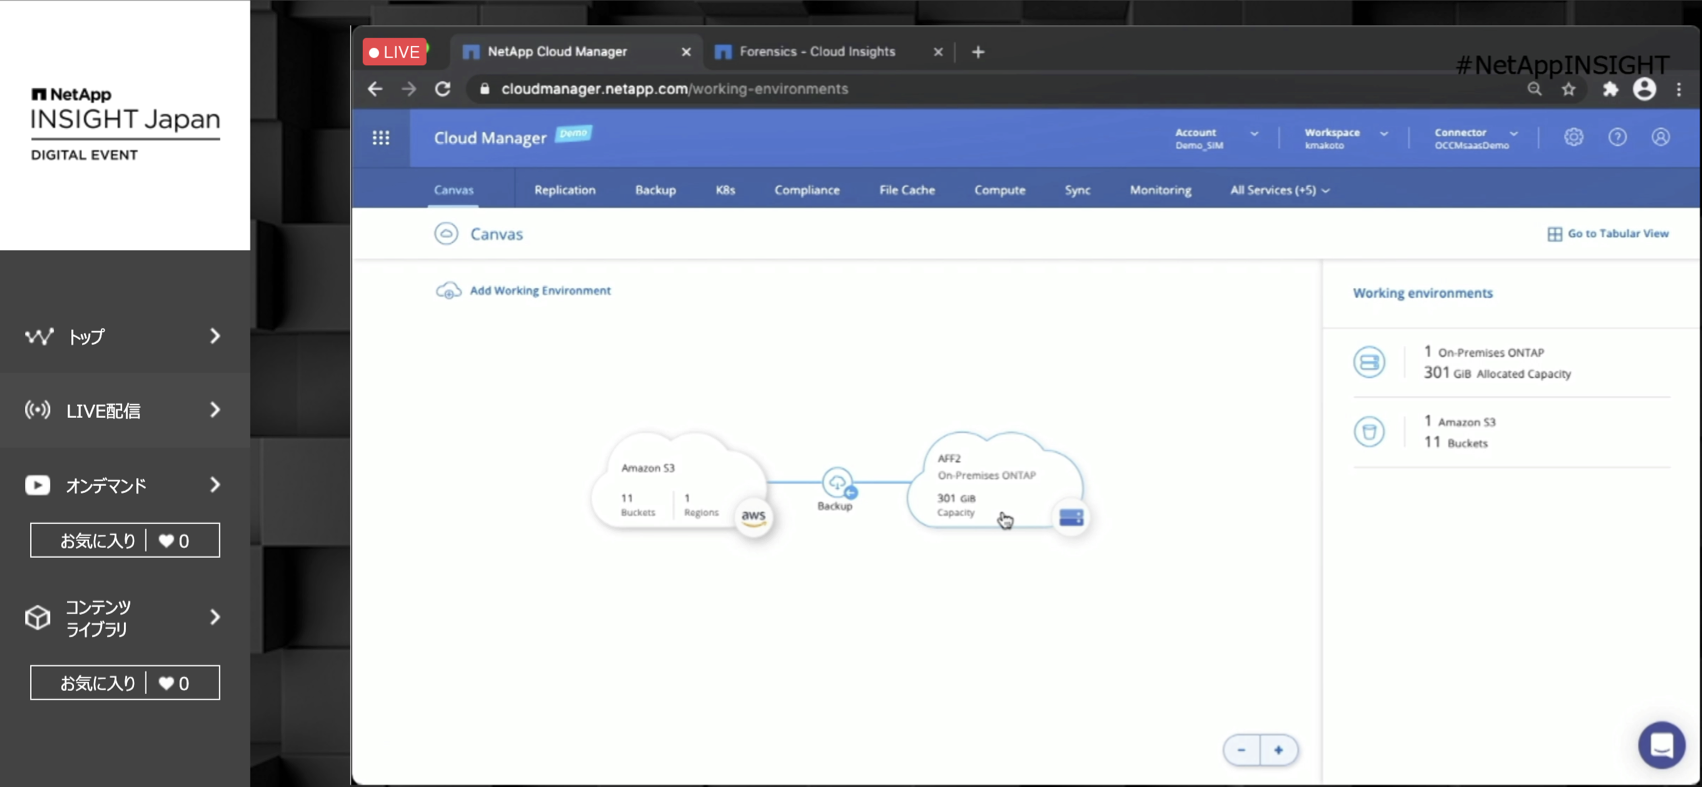Click the '301 GiB Allocated Capacity' text
Image resolution: width=1702 pixels, height=787 pixels.
coord(1497,373)
